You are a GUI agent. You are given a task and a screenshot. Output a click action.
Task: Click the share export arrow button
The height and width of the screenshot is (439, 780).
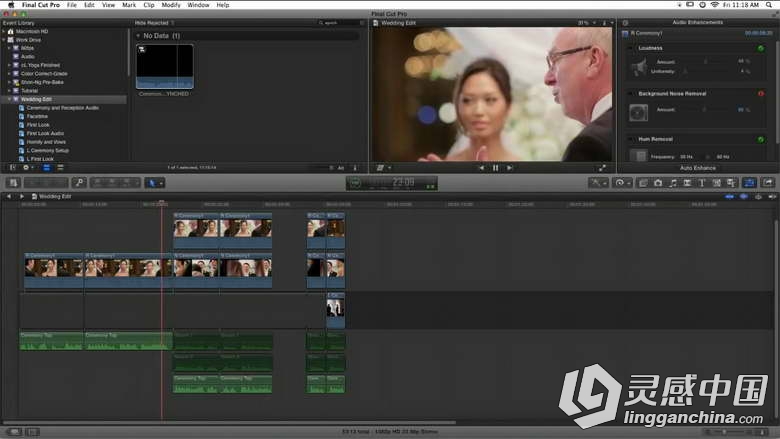[x=768, y=183]
